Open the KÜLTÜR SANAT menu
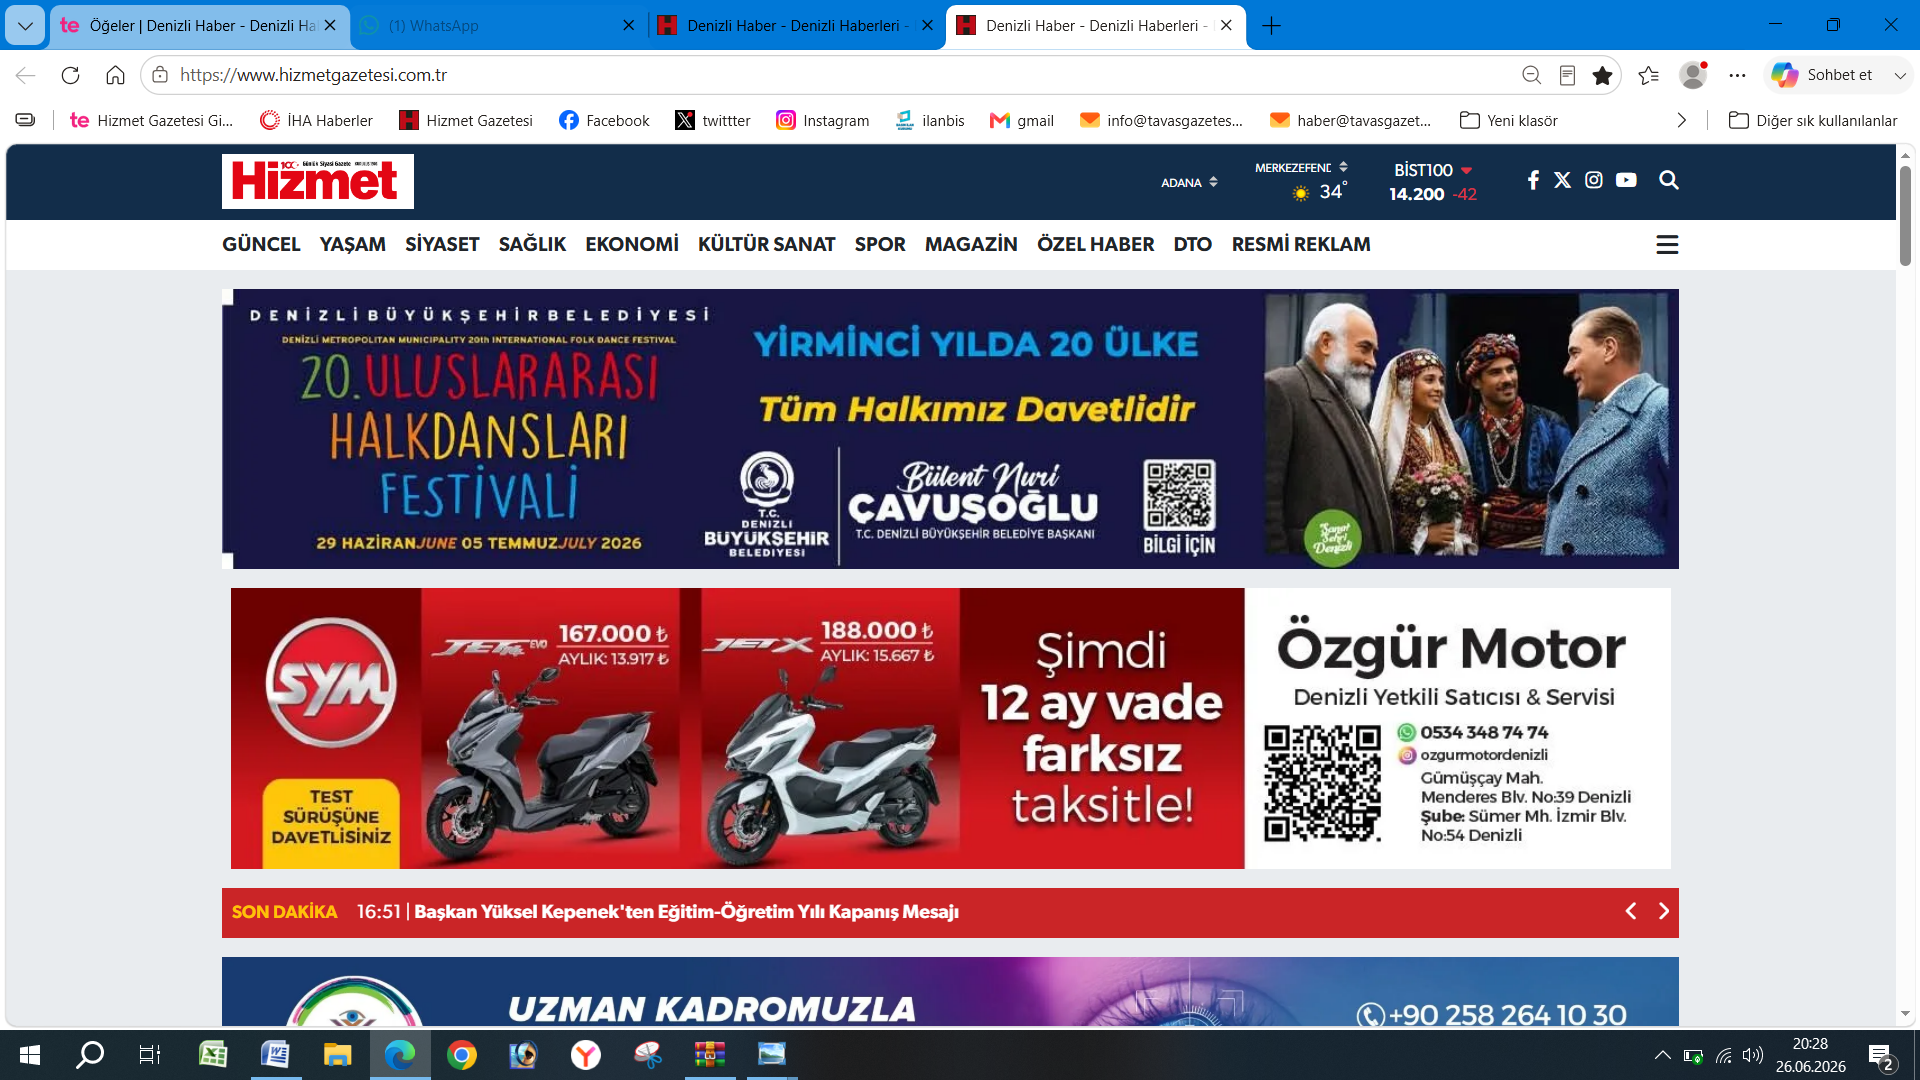The width and height of the screenshot is (1920, 1080). point(766,244)
